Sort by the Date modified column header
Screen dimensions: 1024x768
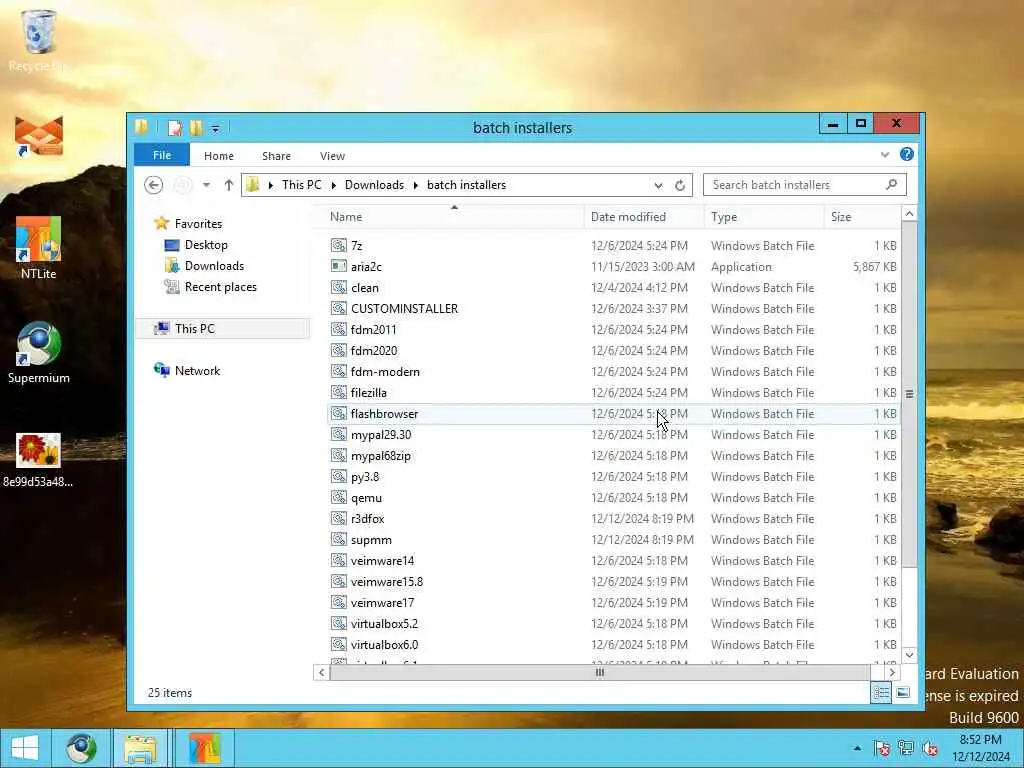[x=644, y=217]
